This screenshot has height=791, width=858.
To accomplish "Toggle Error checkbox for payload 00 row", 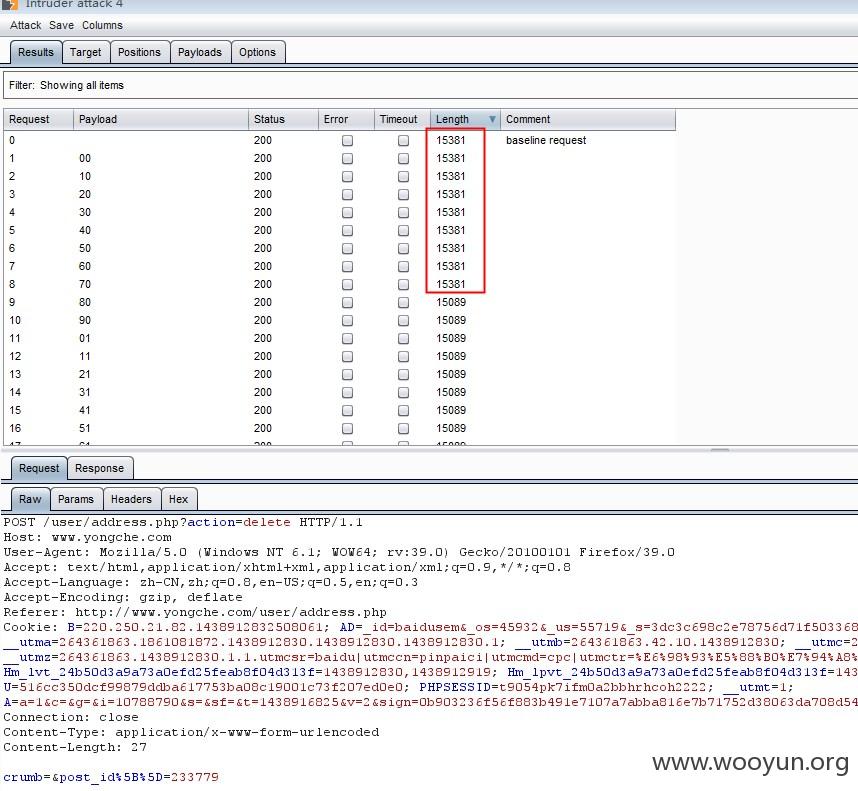I will pos(347,159).
